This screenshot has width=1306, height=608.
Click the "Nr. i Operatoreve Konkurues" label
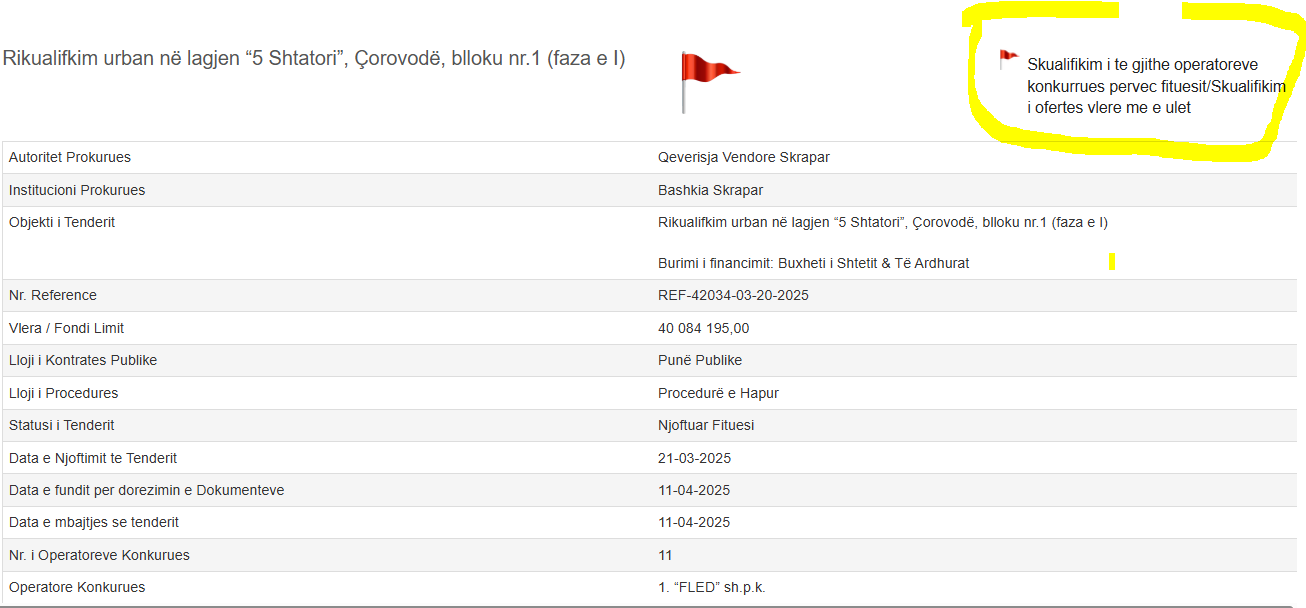(99, 555)
